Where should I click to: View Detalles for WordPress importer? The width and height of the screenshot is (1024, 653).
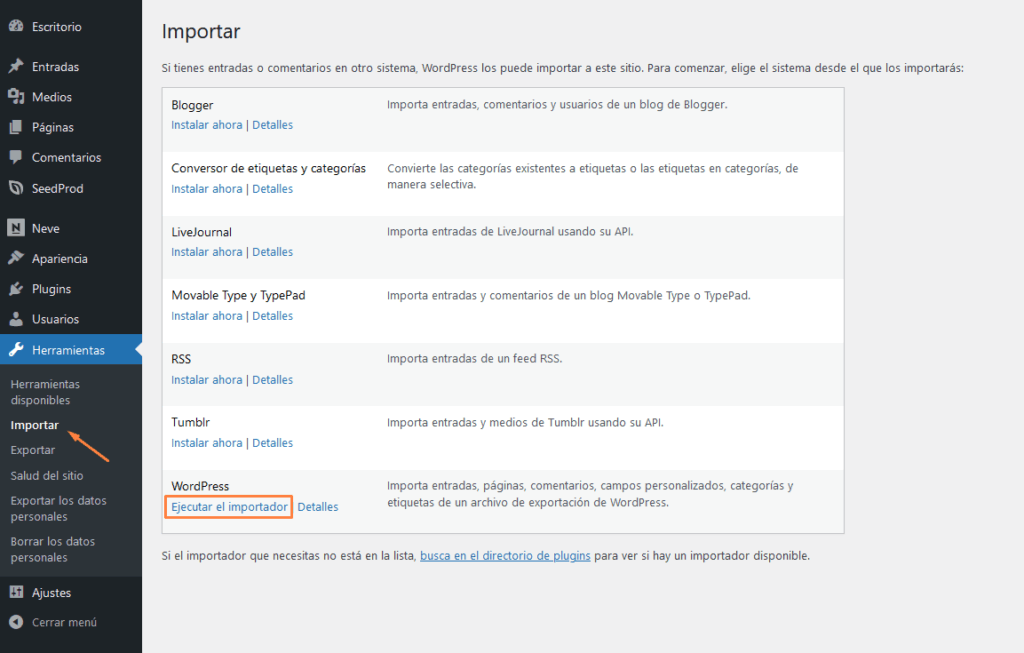click(317, 507)
